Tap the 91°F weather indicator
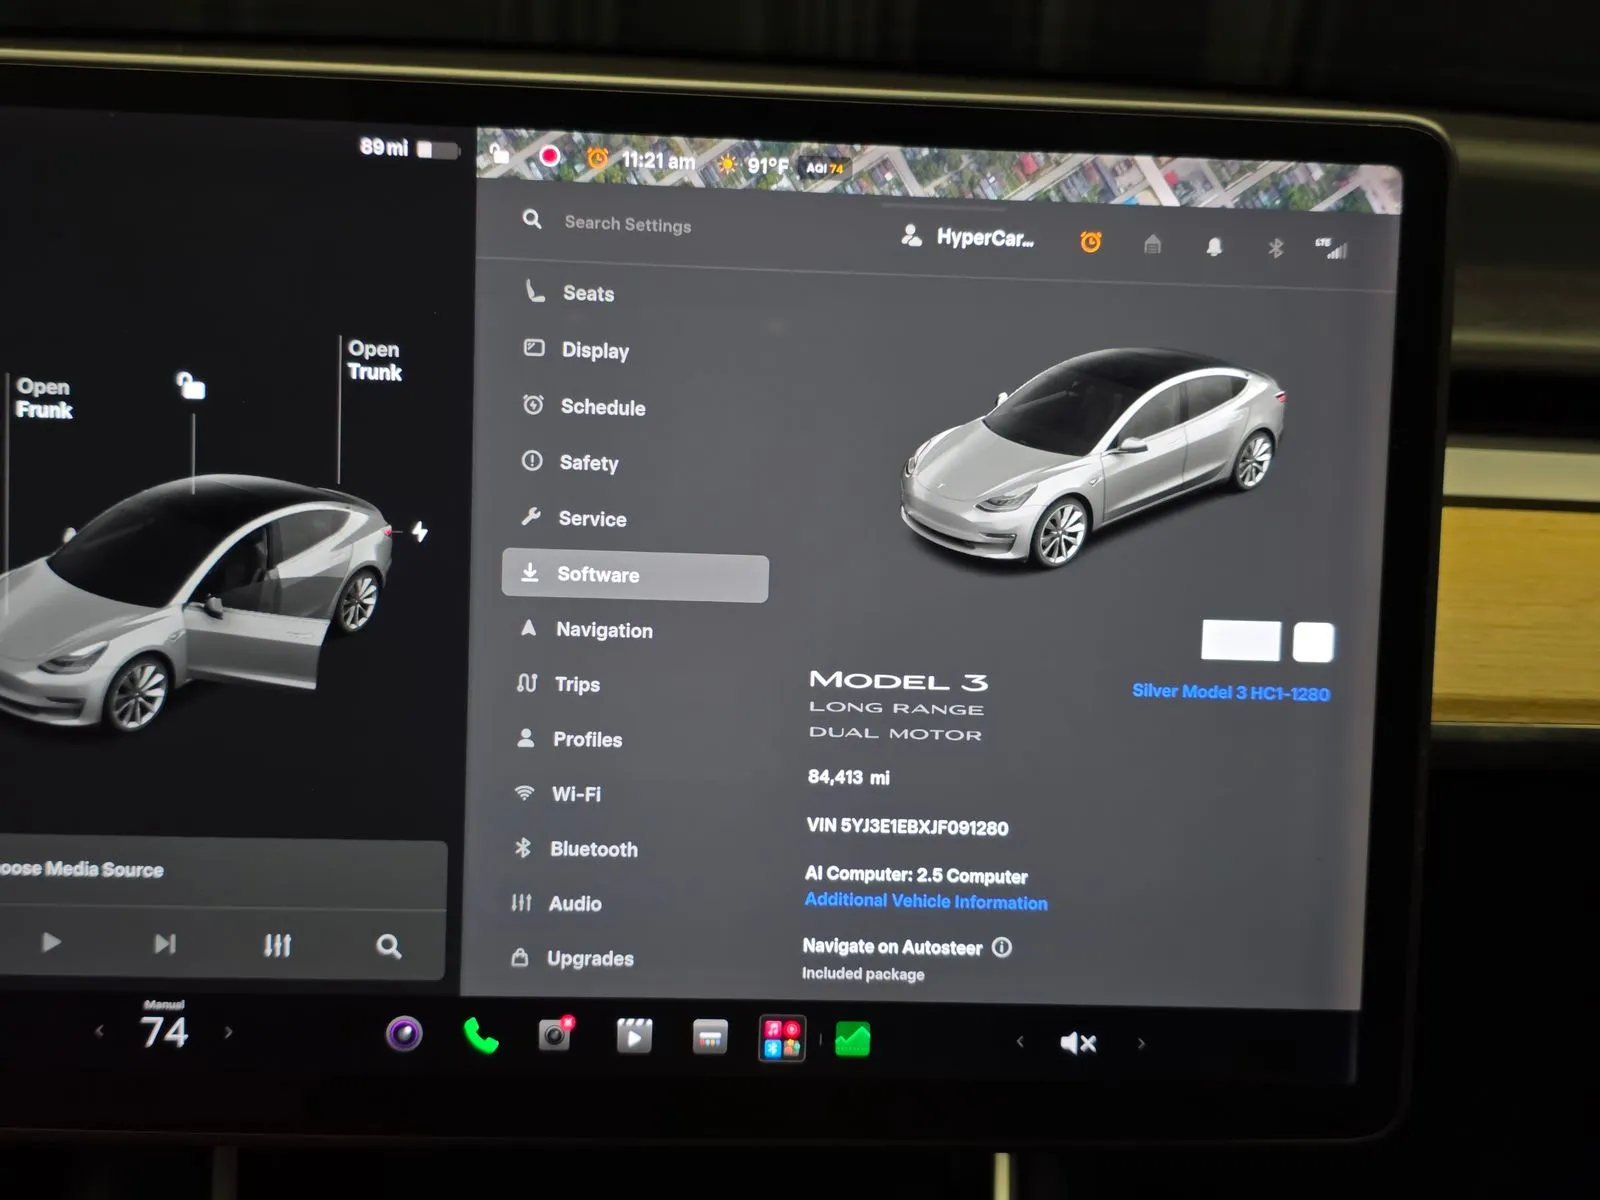Viewport: 1600px width, 1200px height. (754, 165)
